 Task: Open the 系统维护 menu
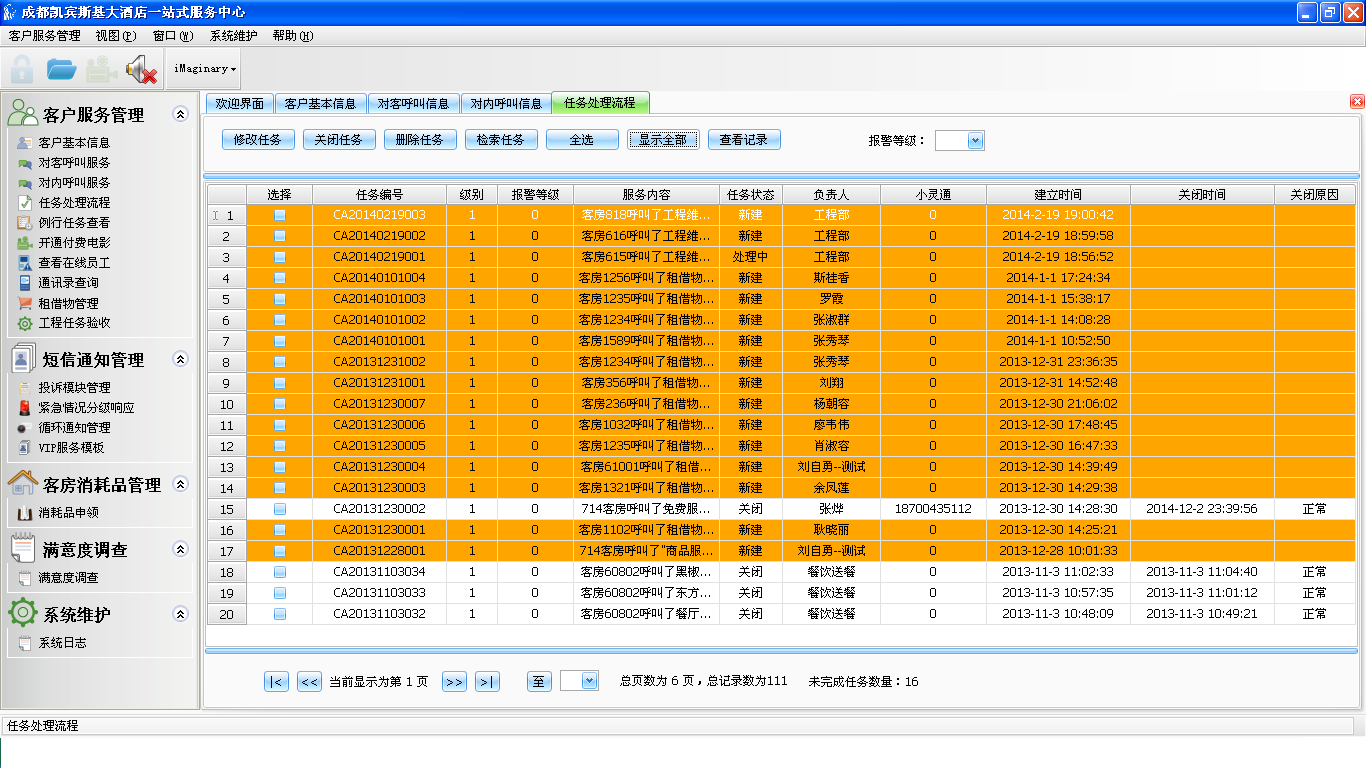tap(233, 36)
